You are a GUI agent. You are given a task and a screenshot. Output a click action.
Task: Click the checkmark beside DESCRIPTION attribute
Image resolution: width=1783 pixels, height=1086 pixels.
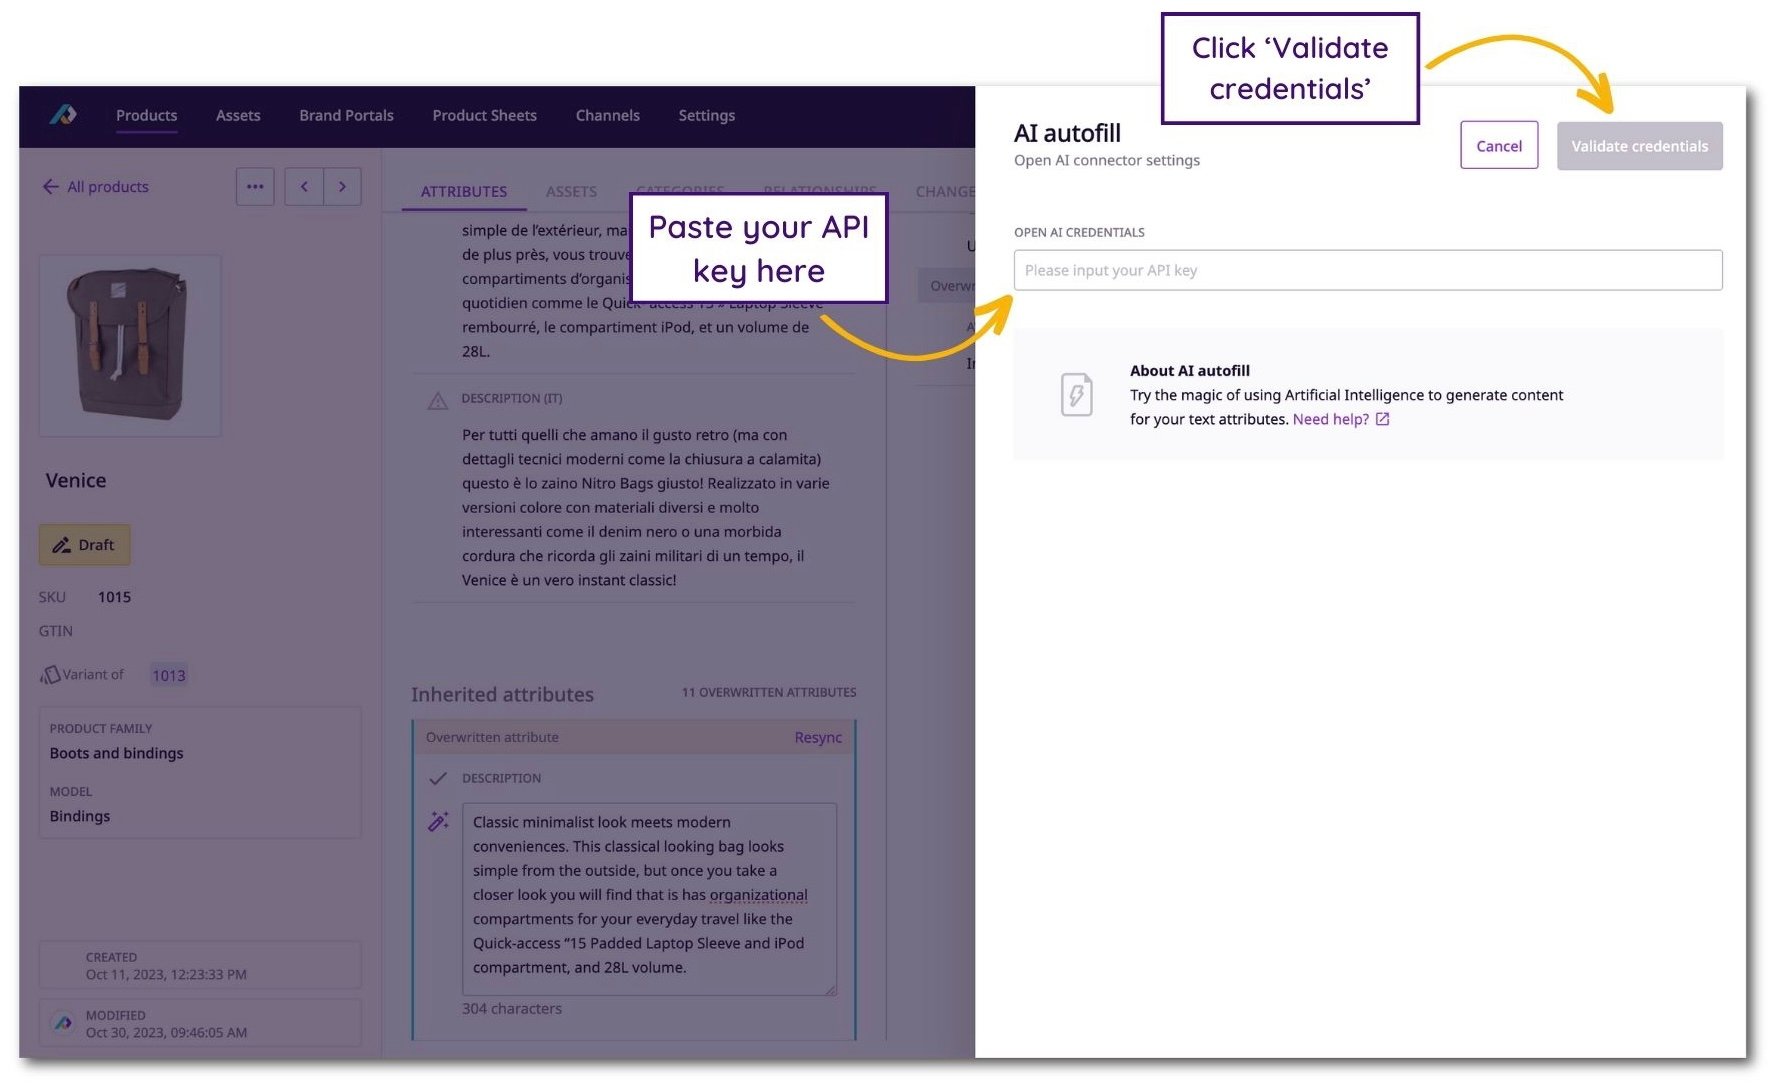click(437, 778)
